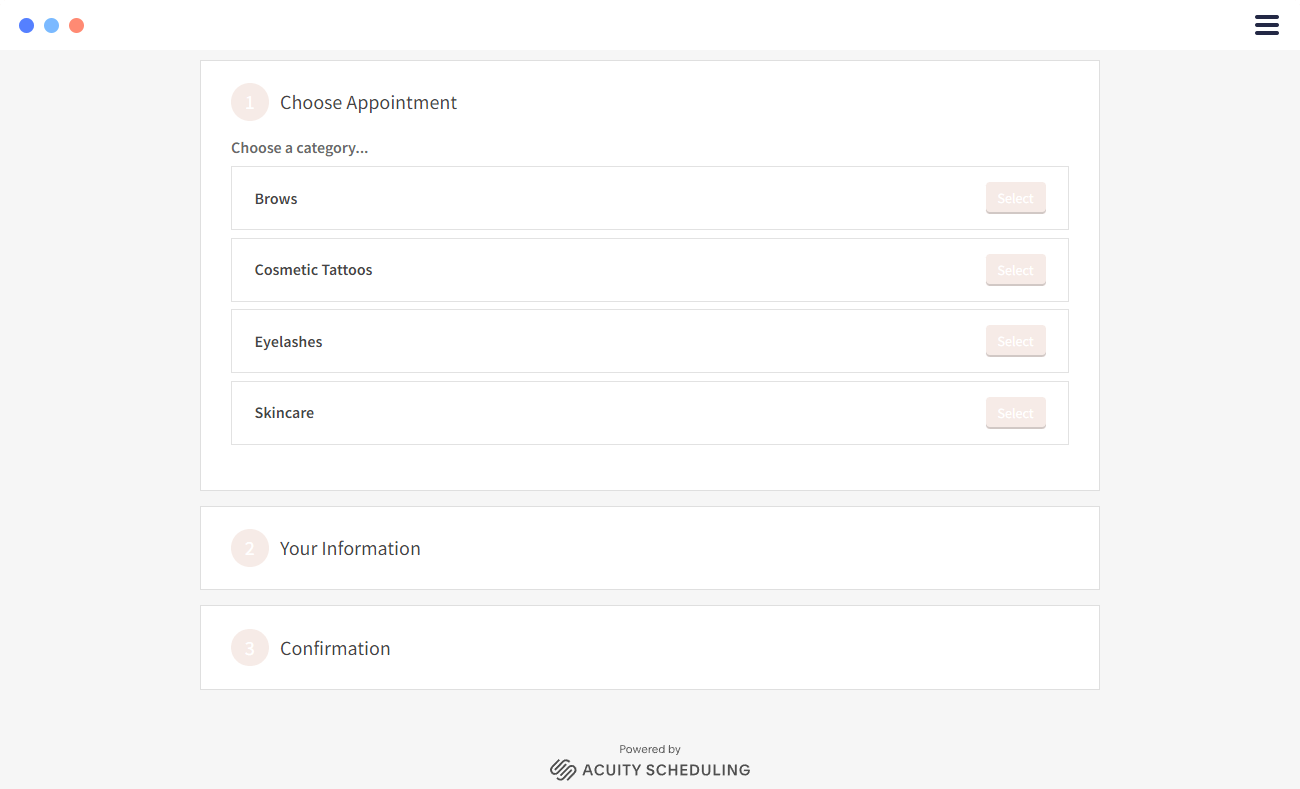Click the step 3 circle badge

click(249, 648)
